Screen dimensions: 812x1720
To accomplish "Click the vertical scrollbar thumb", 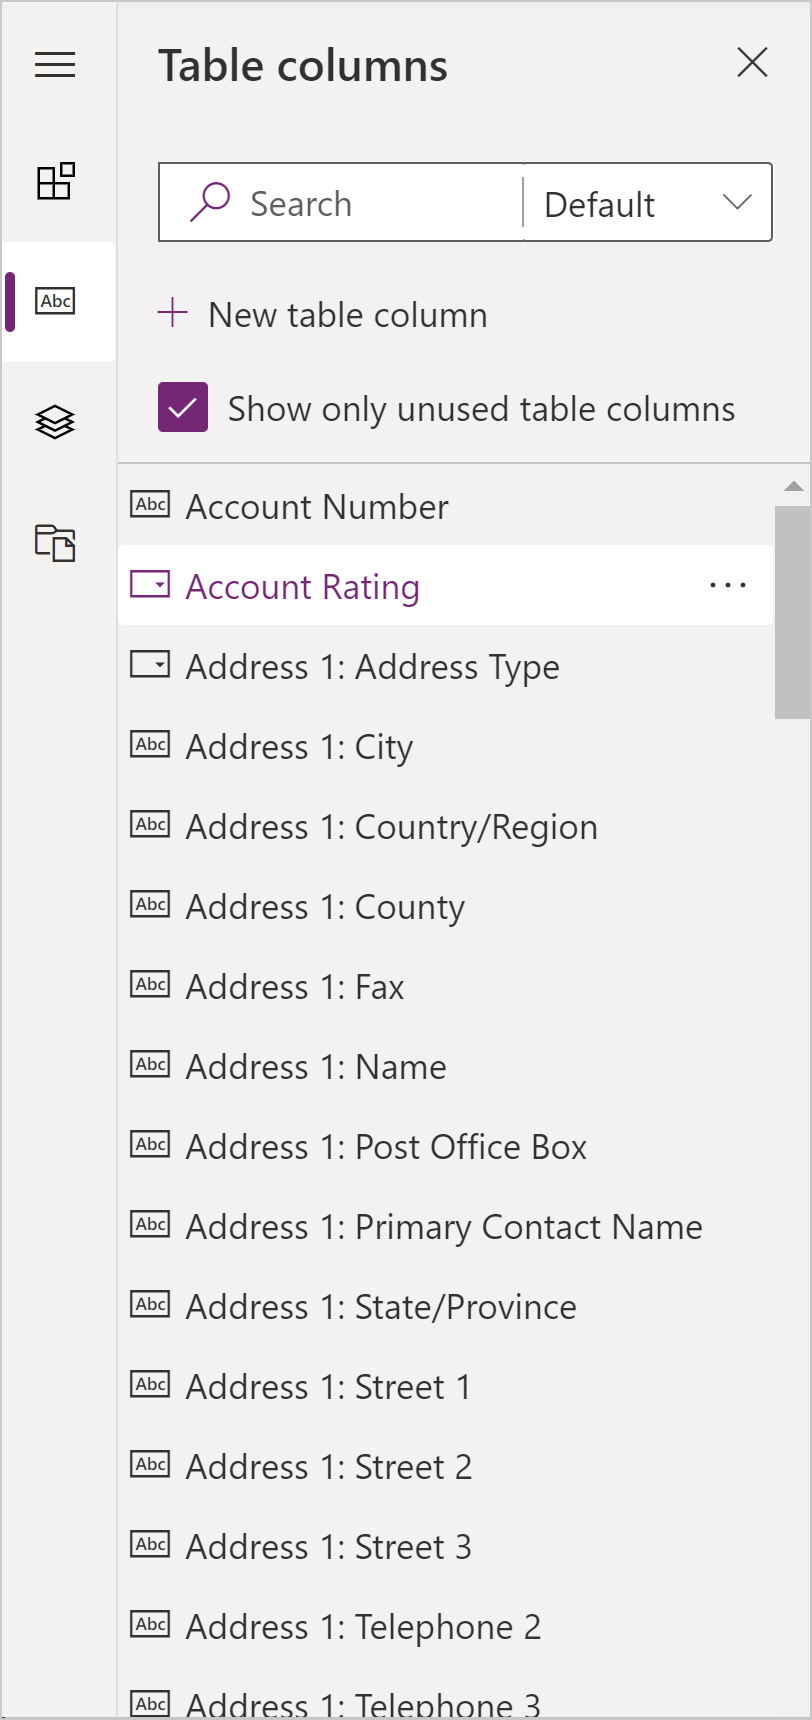I will coord(792,612).
